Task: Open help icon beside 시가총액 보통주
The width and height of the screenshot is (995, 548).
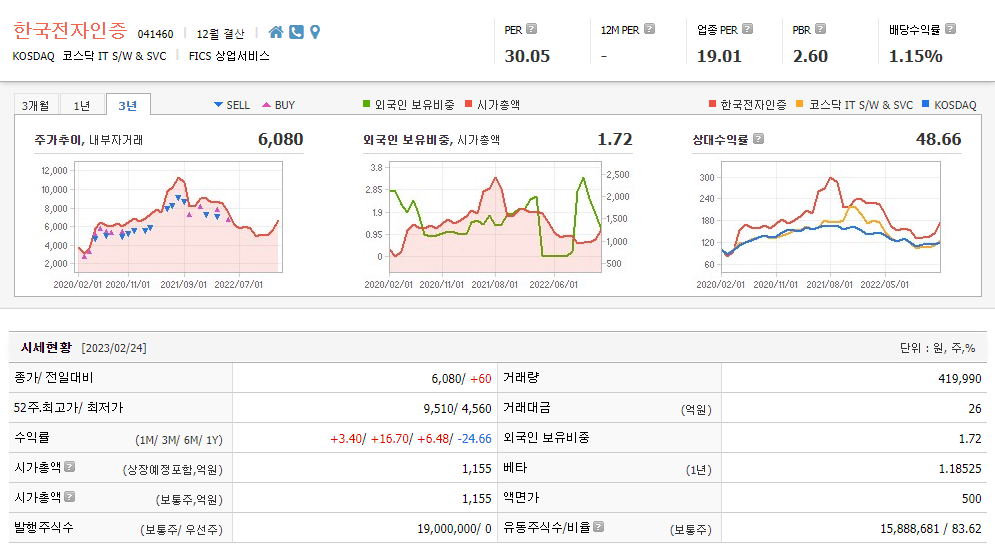Action: click(x=70, y=497)
